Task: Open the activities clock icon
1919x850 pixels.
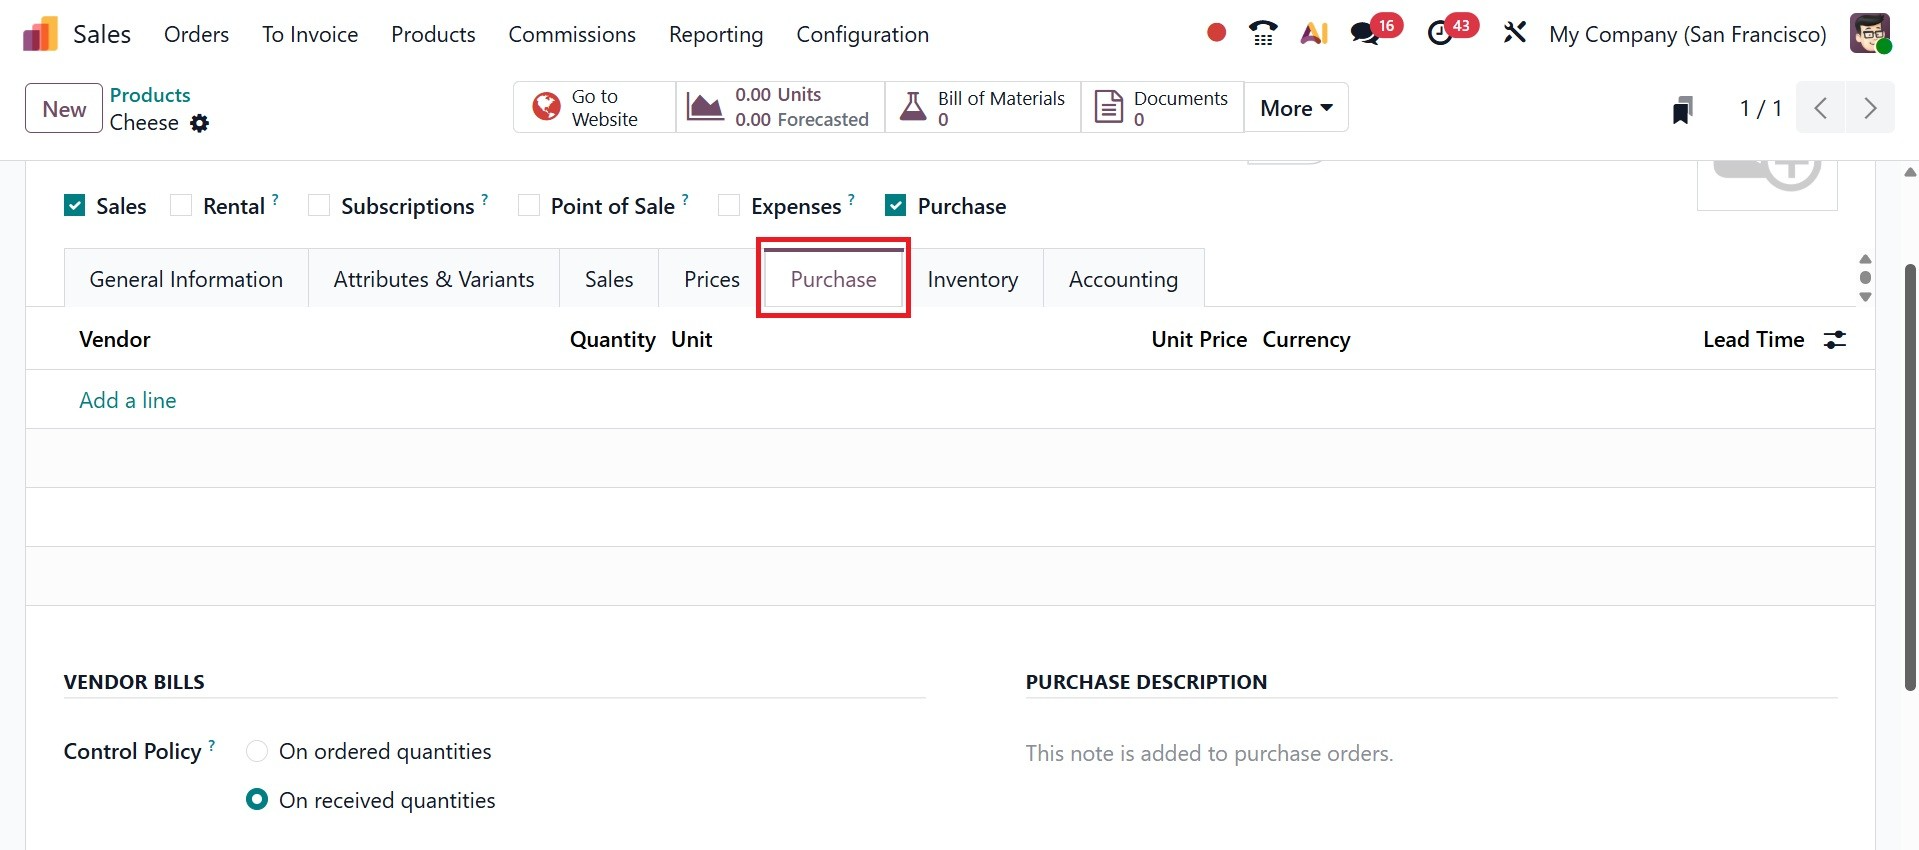Action: click(1440, 33)
